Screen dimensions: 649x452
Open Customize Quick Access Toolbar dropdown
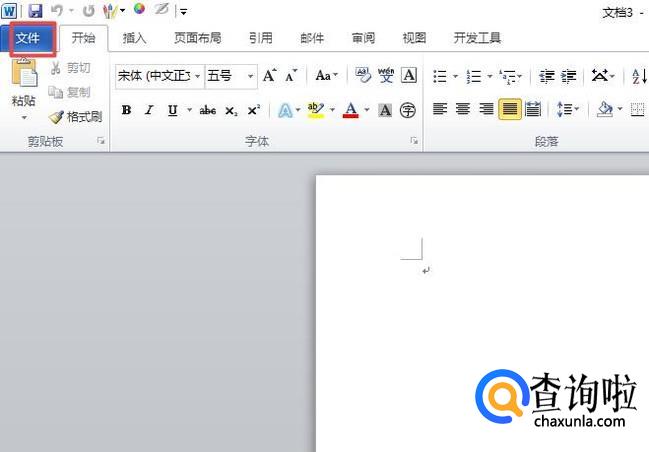click(x=183, y=12)
